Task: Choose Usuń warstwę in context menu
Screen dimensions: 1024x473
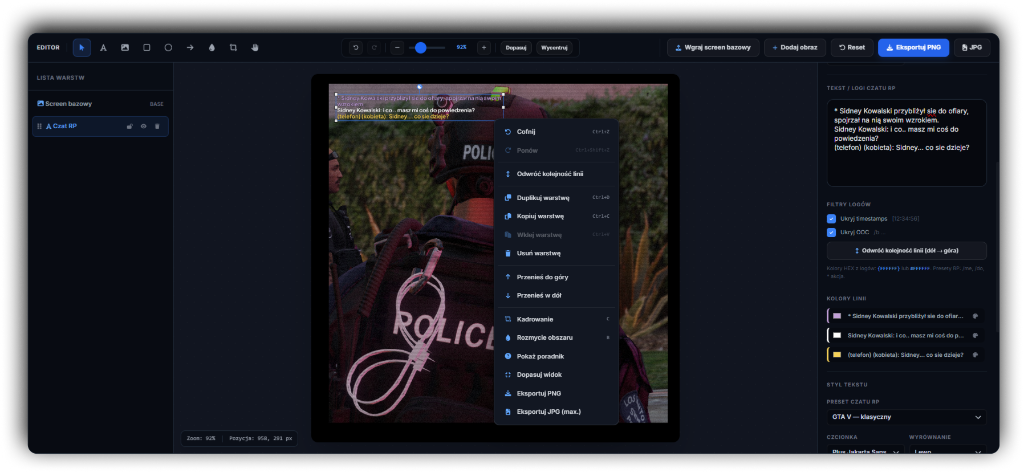Action: (x=556, y=253)
